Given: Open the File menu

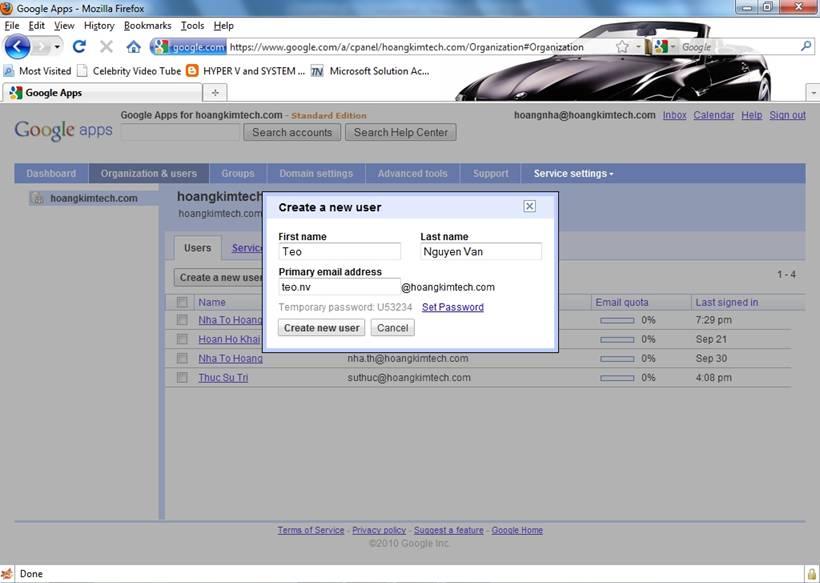Looking at the screenshot, I should click(12, 26).
